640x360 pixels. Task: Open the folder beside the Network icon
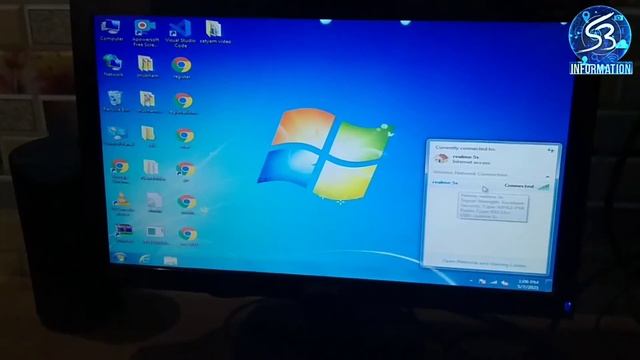click(x=147, y=67)
